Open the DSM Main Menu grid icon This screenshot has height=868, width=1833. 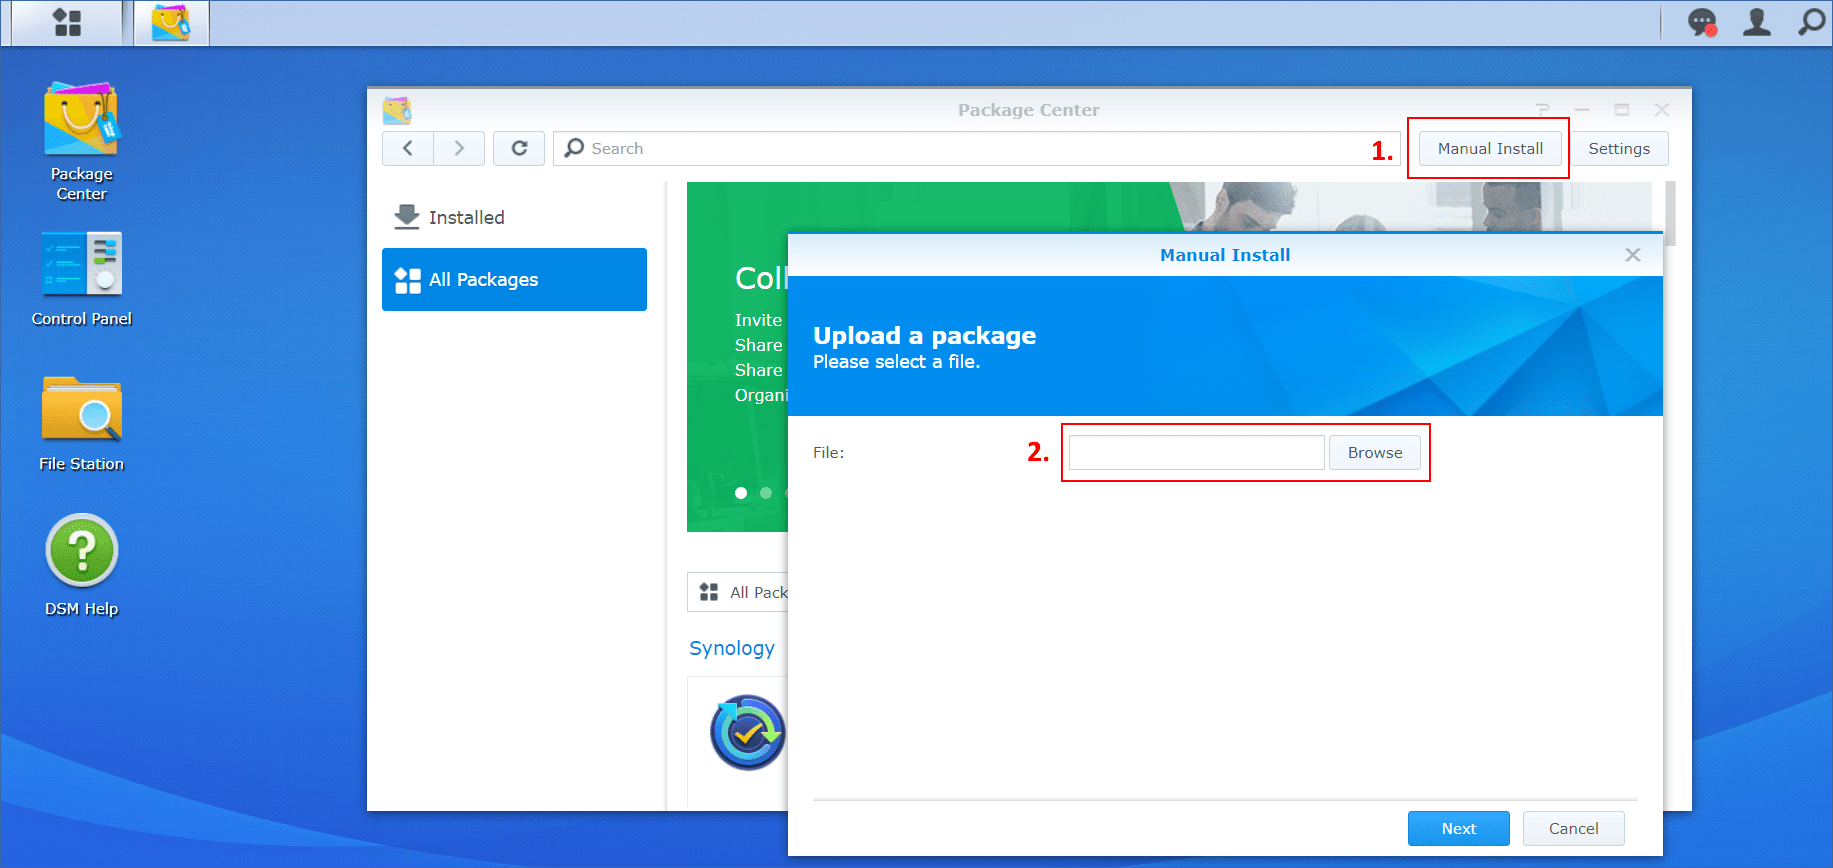67,22
